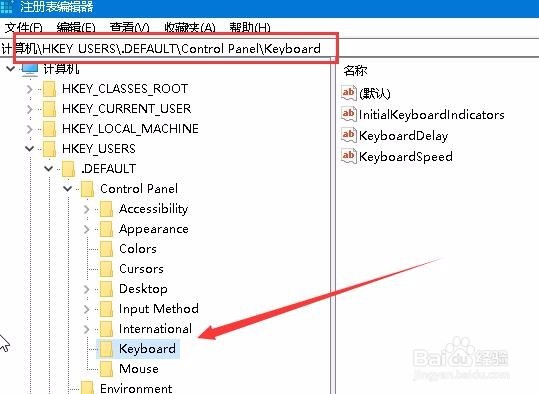
Task: Select the Input Method key label
Action: coord(158,309)
